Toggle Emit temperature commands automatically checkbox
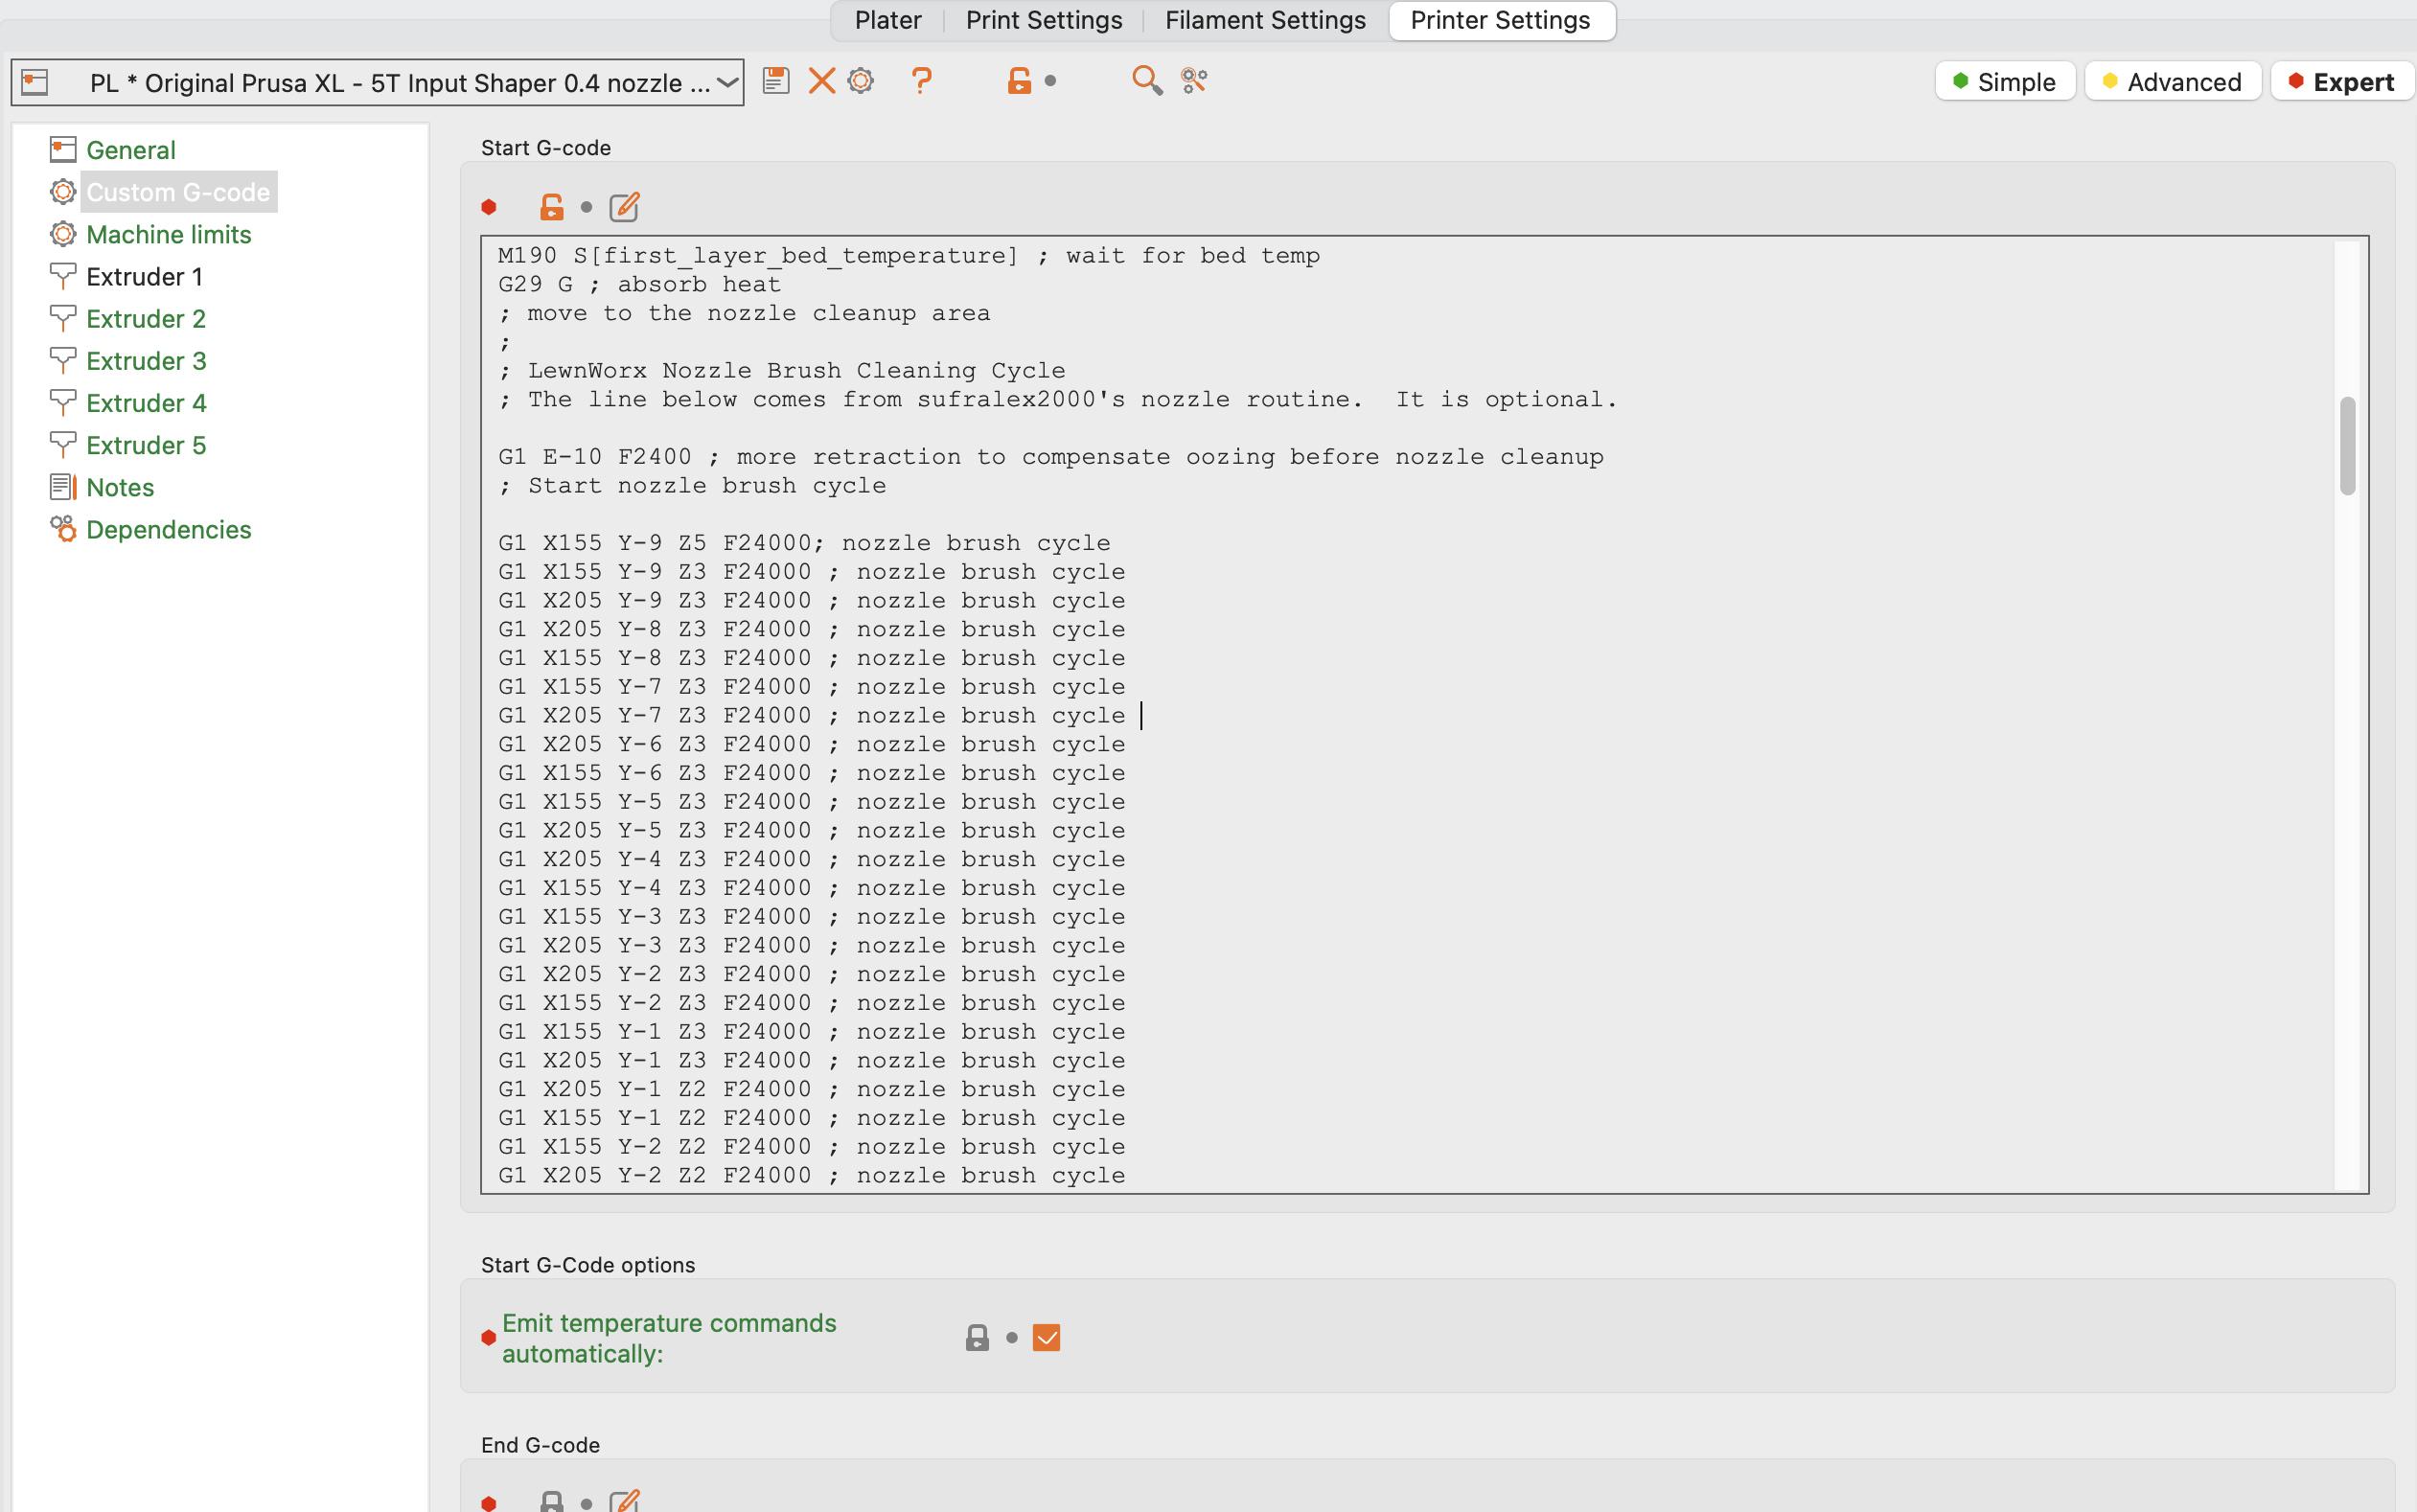This screenshot has height=1512, width=2417. pyautogui.click(x=1046, y=1337)
